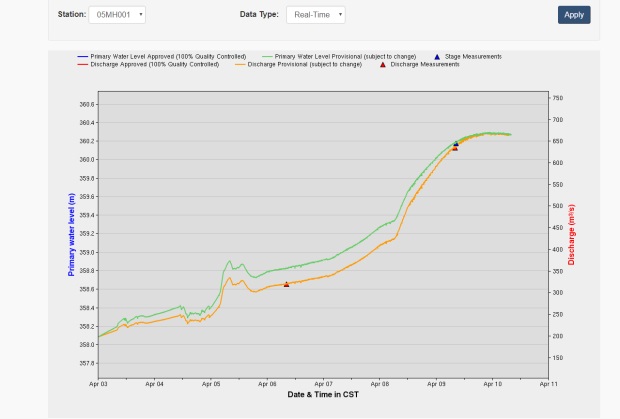Click the 'Date & Time in CST' axis title
620x419 pixels.
(323, 395)
